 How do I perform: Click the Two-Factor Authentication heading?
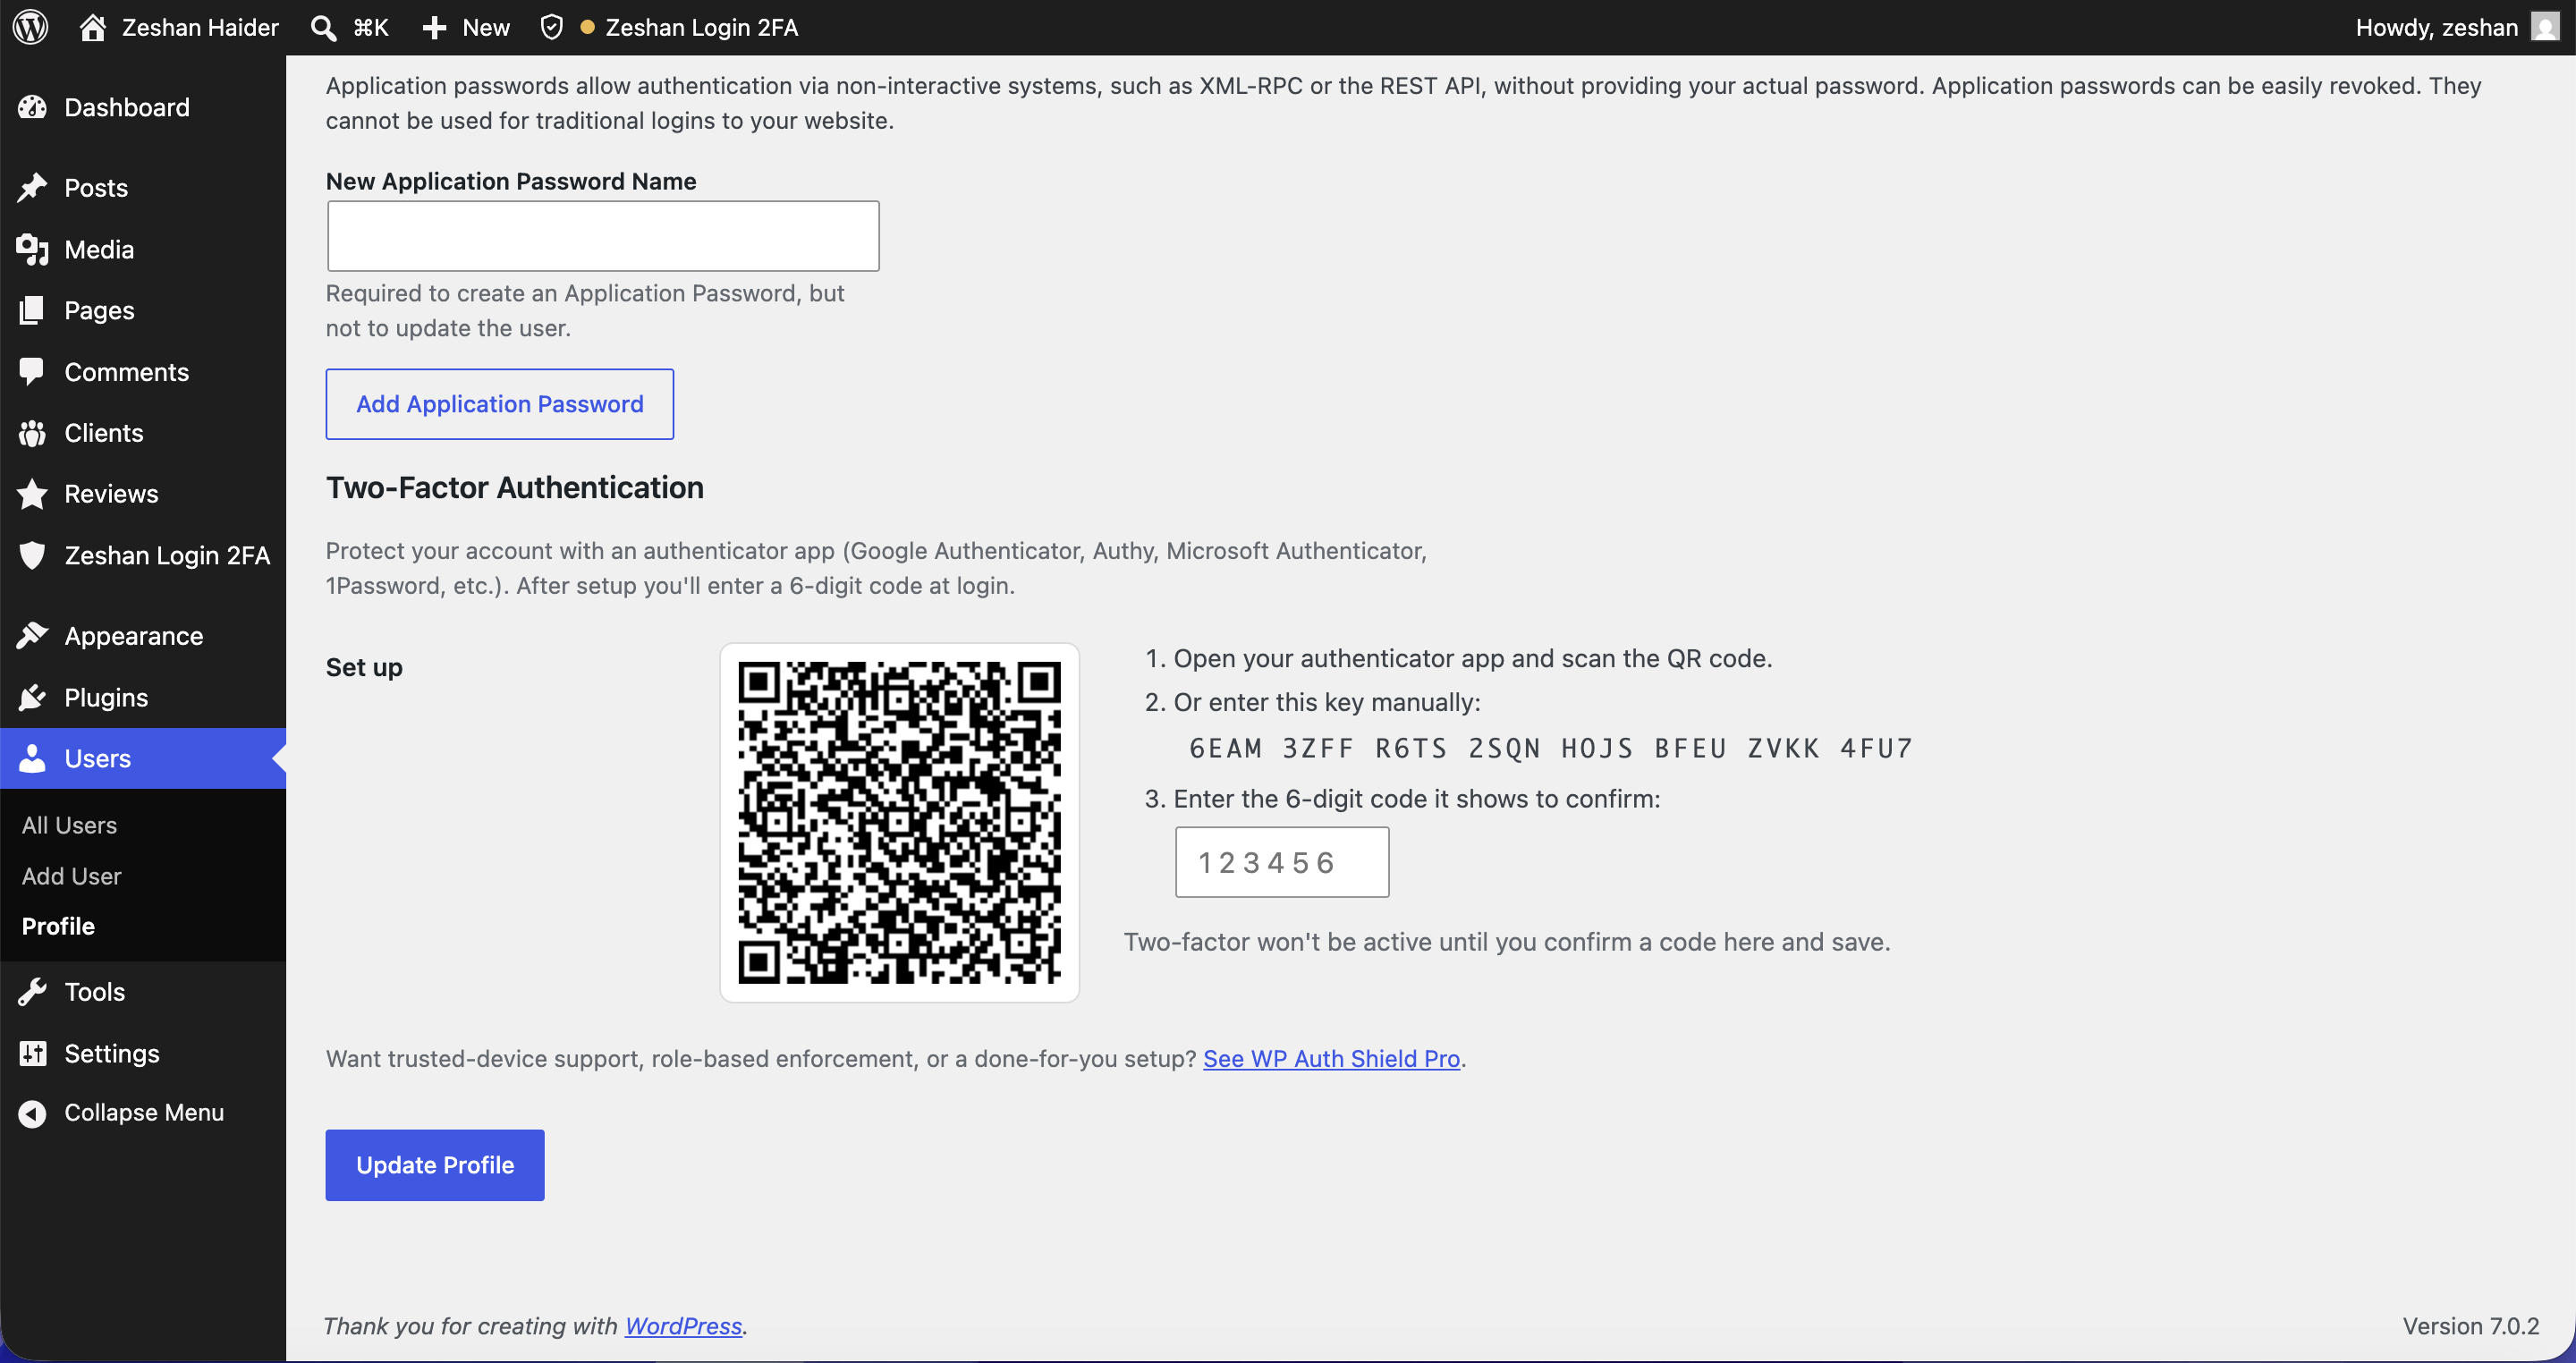click(x=515, y=487)
